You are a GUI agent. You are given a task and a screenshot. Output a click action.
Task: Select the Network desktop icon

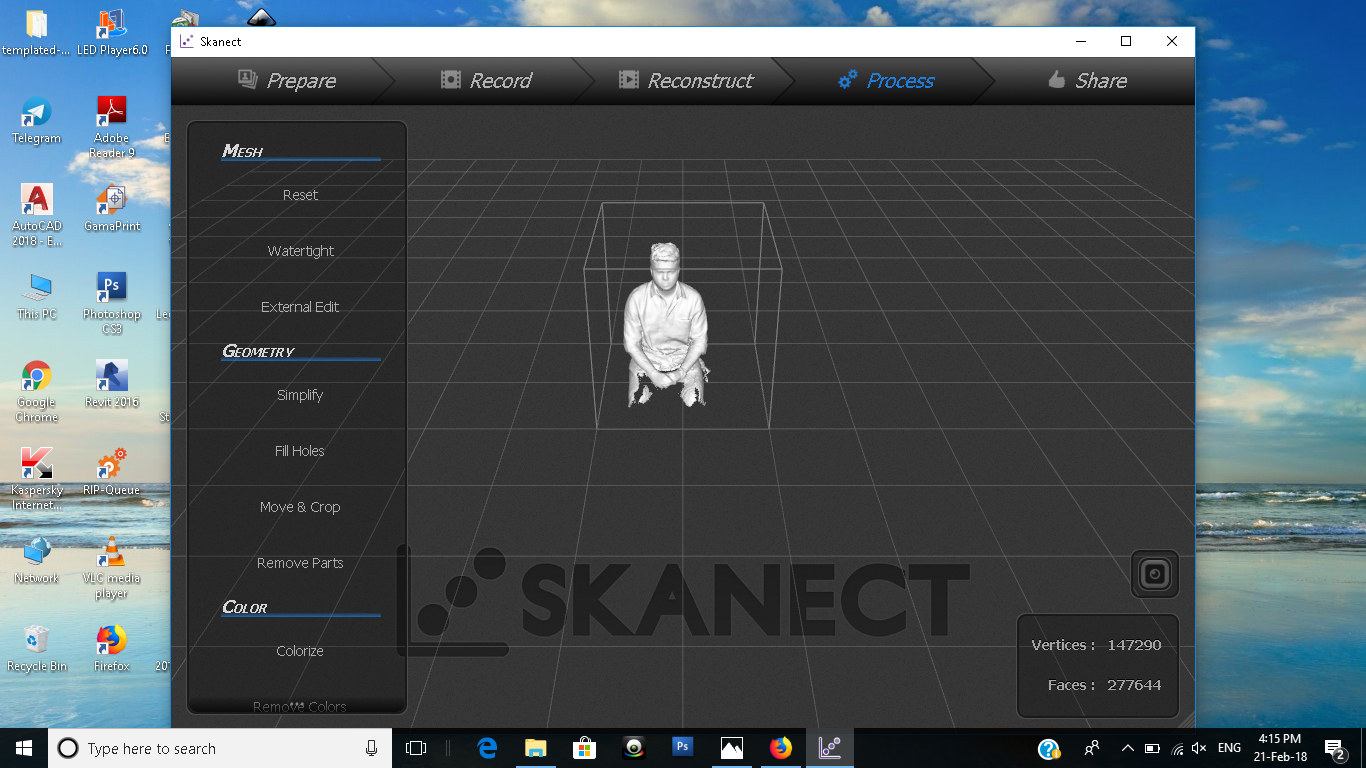(37, 561)
